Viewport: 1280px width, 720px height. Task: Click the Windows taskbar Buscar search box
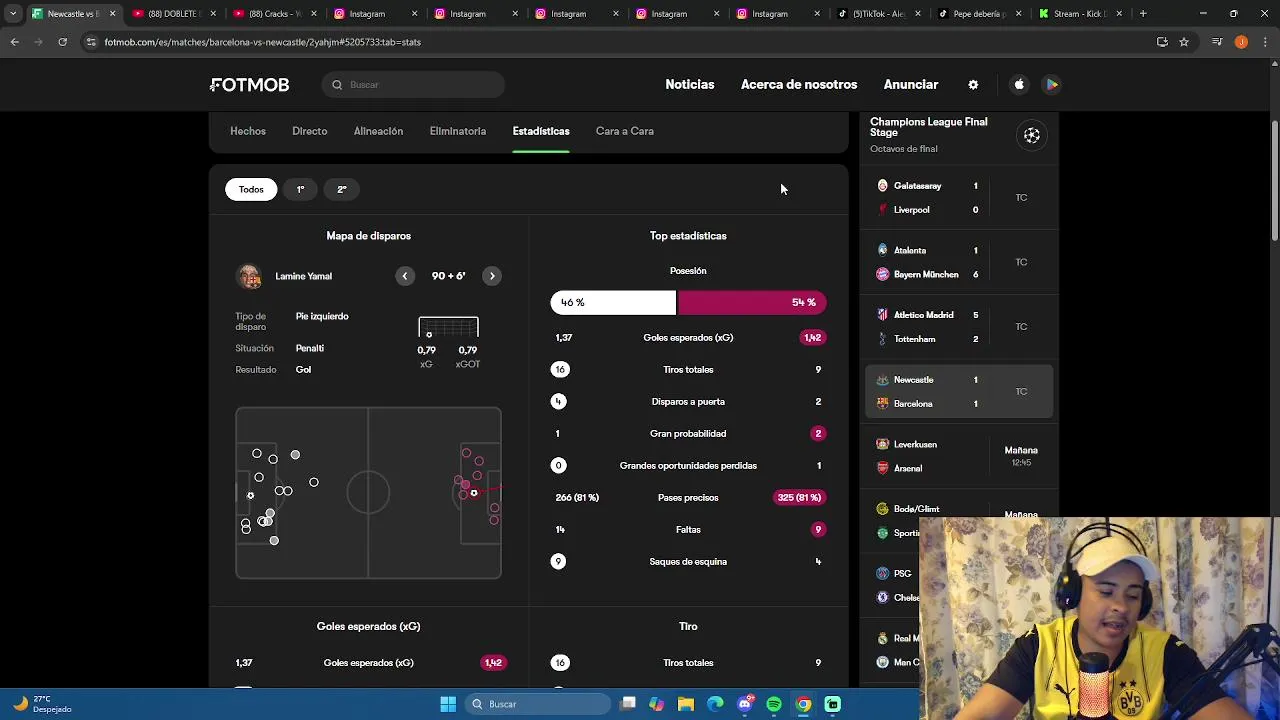click(538, 704)
